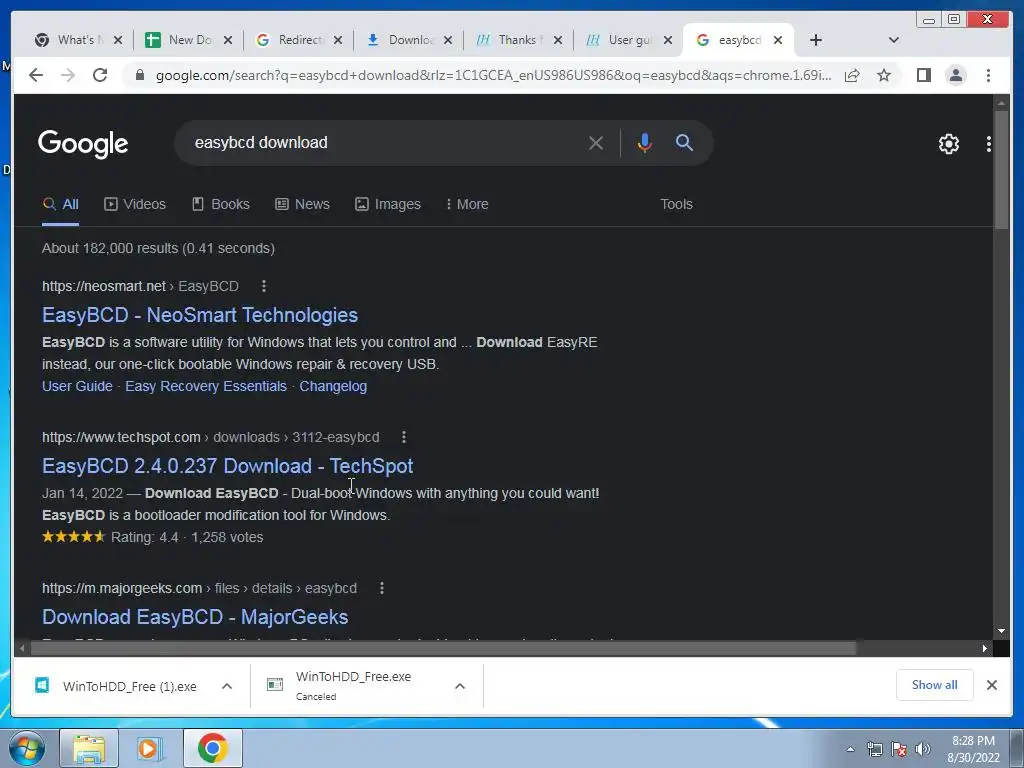Select the All results filter
The width and height of the screenshot is (1024, 768).
click(61, 204)
